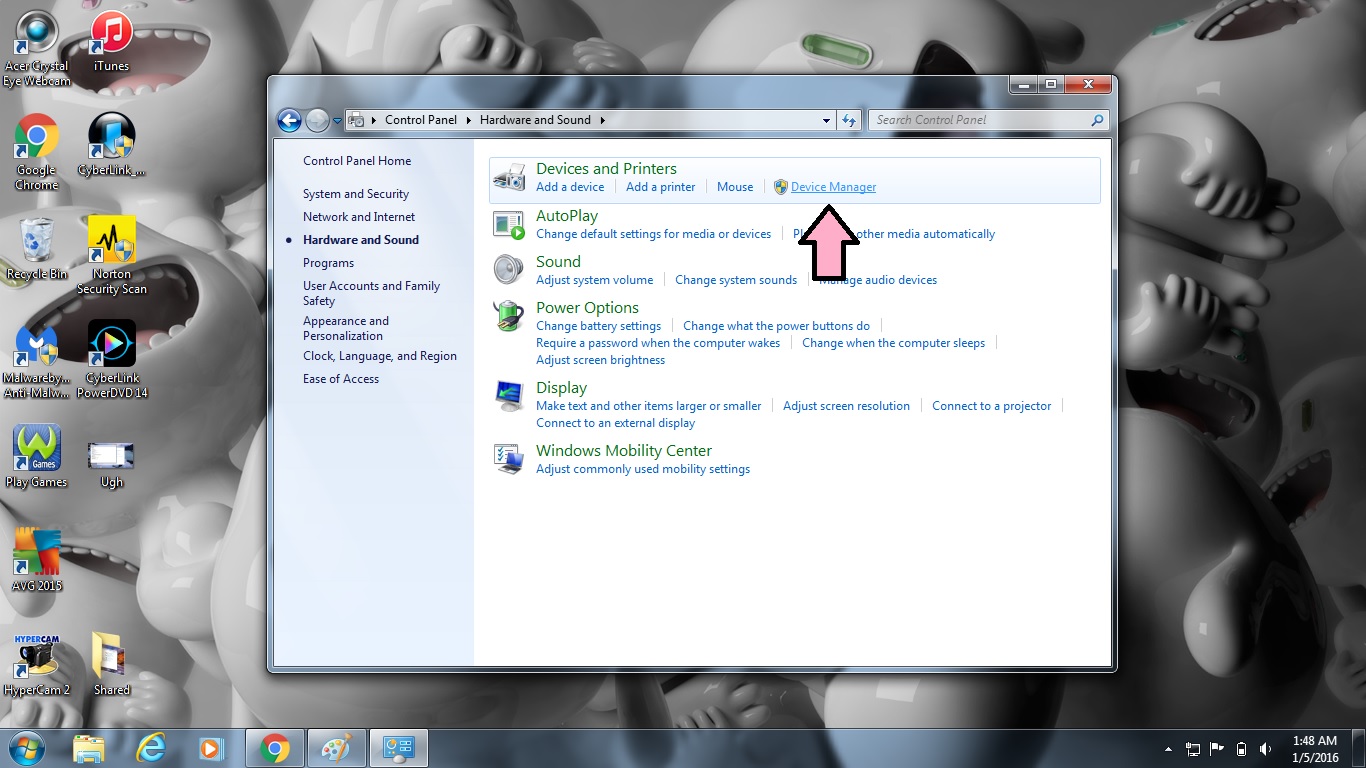Screen dimensions: 1366x768
Task: Select the HyperCam 2 desktop shortcut
Action: pos(37,665)
